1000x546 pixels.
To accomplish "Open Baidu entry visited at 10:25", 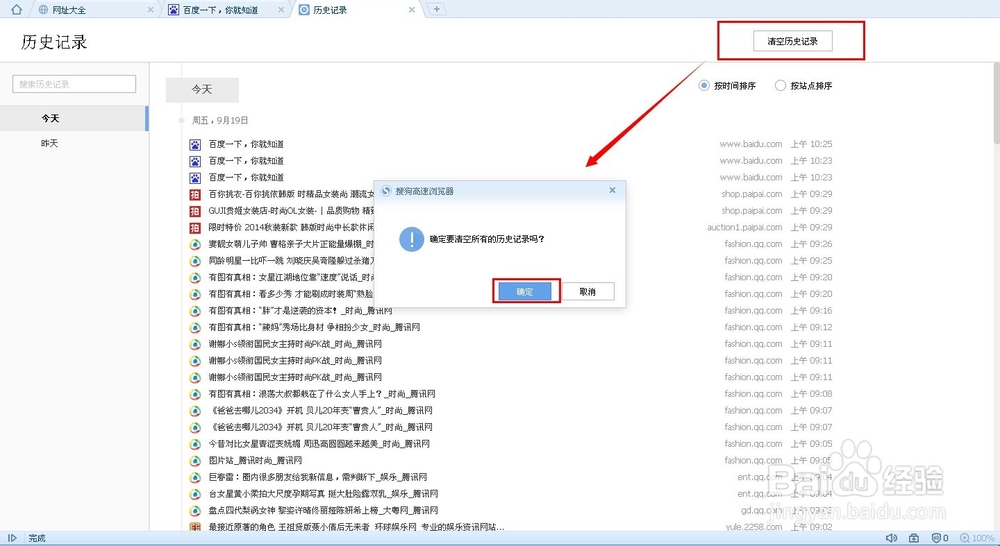I will click(246, 144).
